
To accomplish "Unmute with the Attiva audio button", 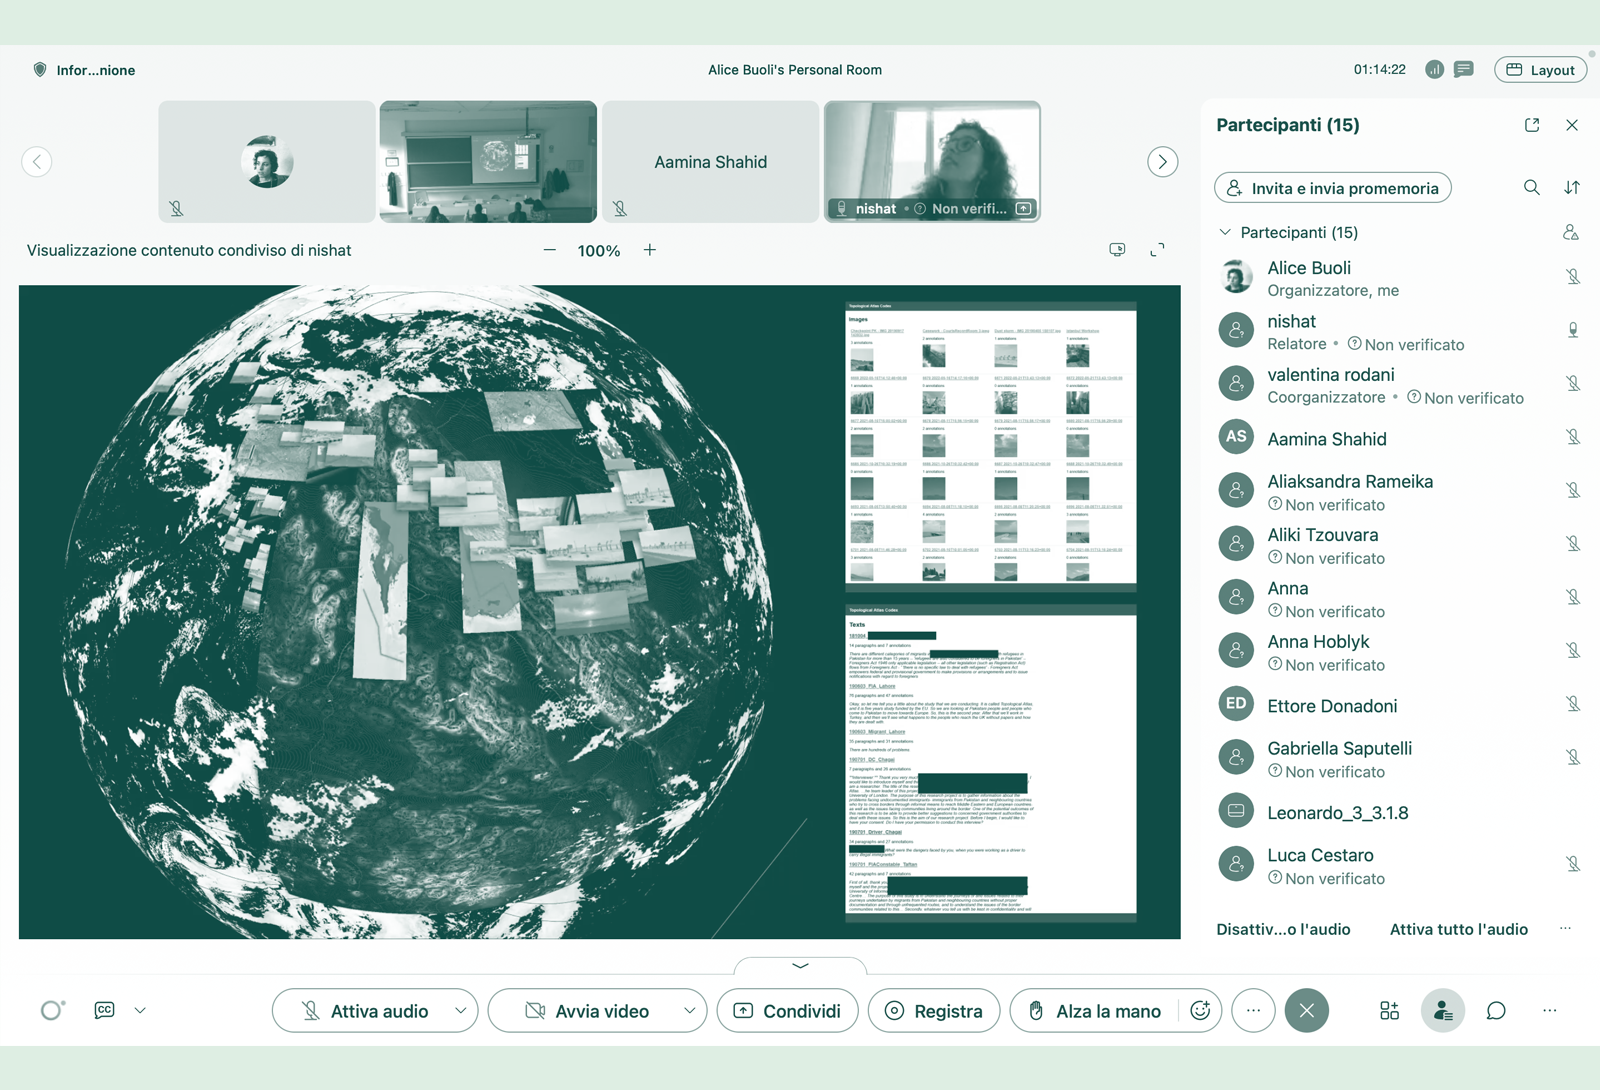I will click(365, 1011).
